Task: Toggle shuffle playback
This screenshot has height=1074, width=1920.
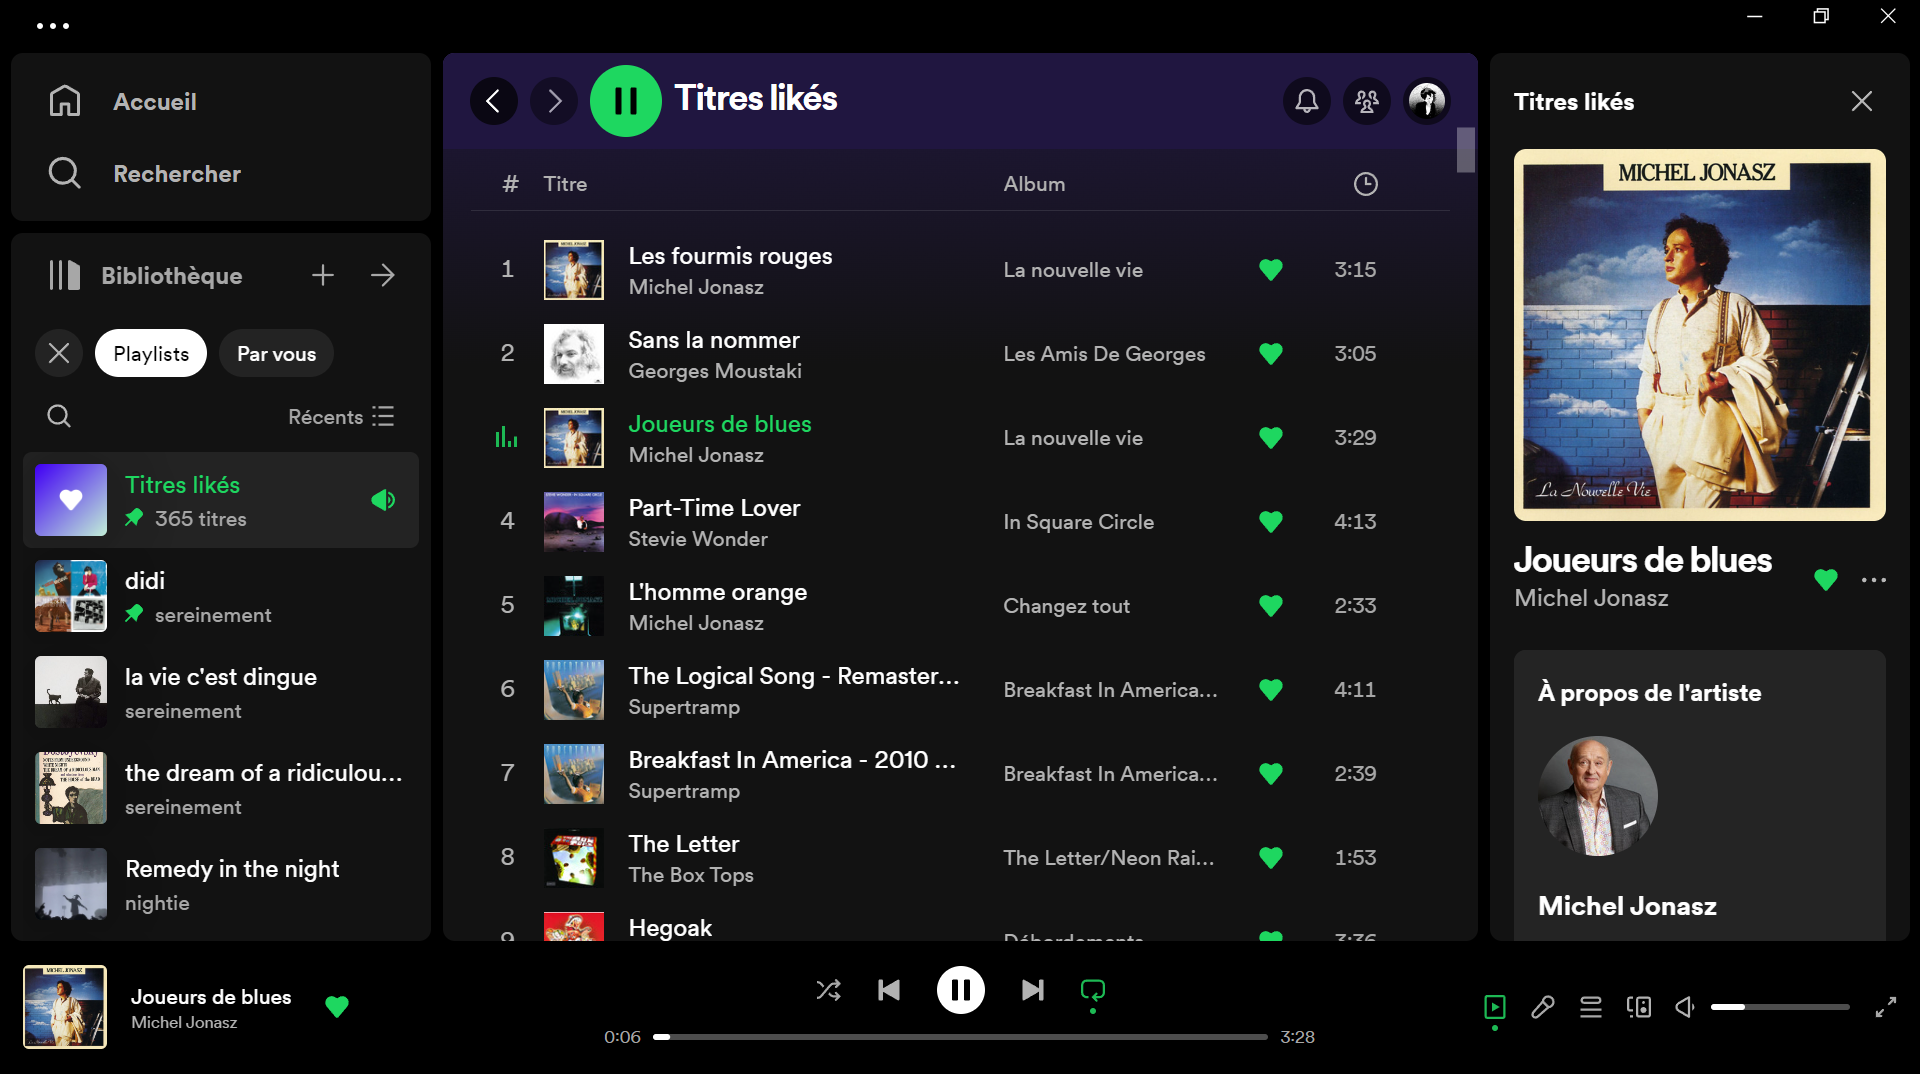Action: [828, 990]
